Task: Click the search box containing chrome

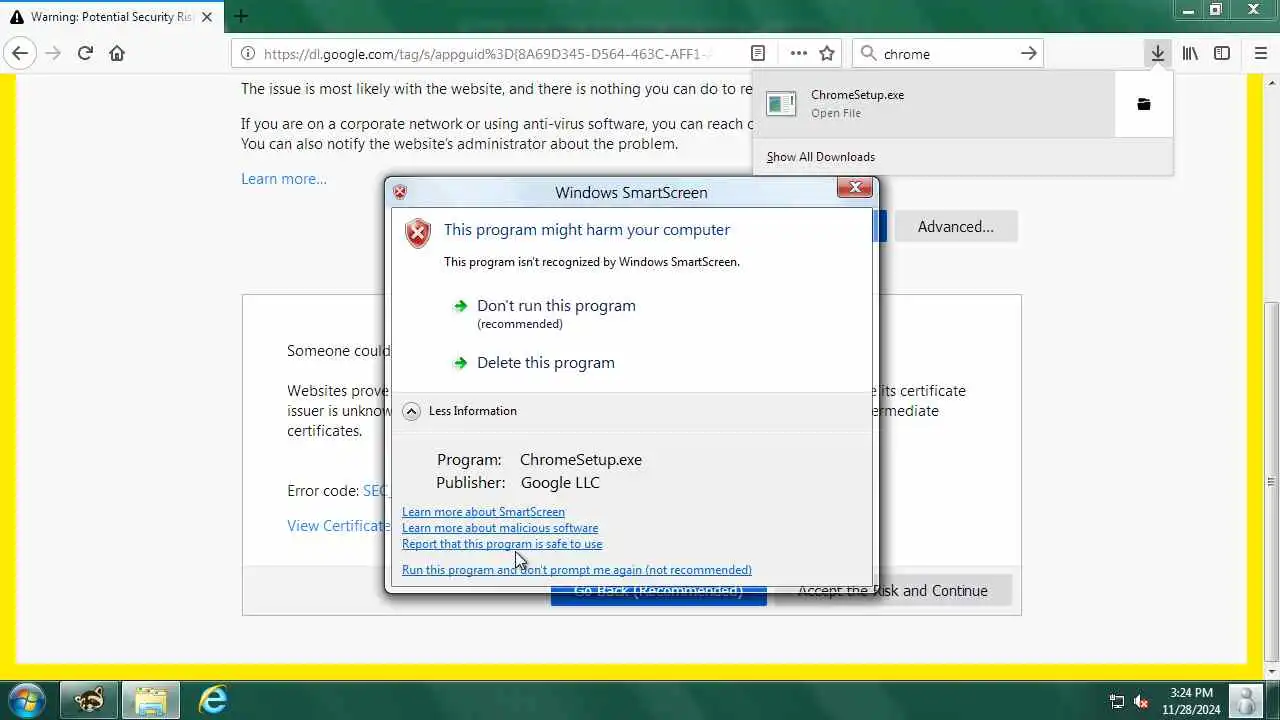Action: point(948,54)
